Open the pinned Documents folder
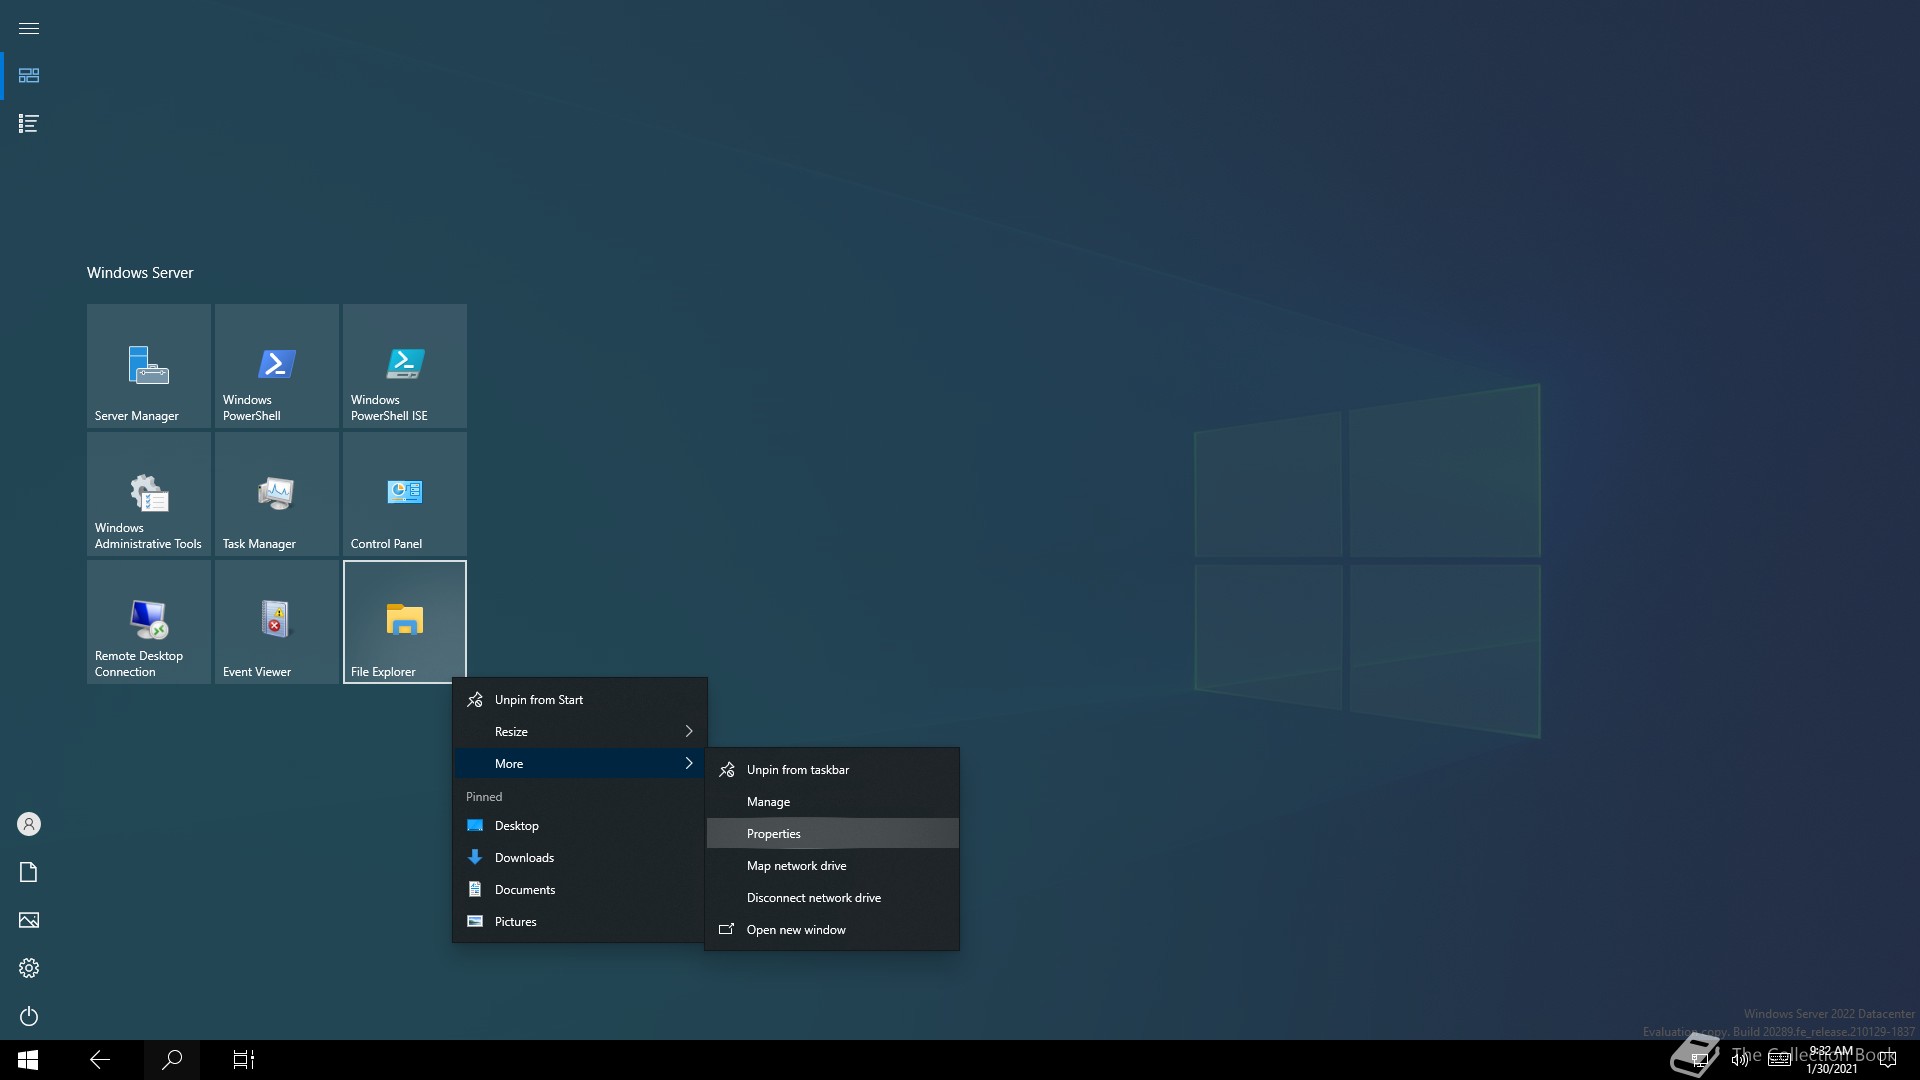This screenshot has height=1080, width=1920. (x=580, y=890)
